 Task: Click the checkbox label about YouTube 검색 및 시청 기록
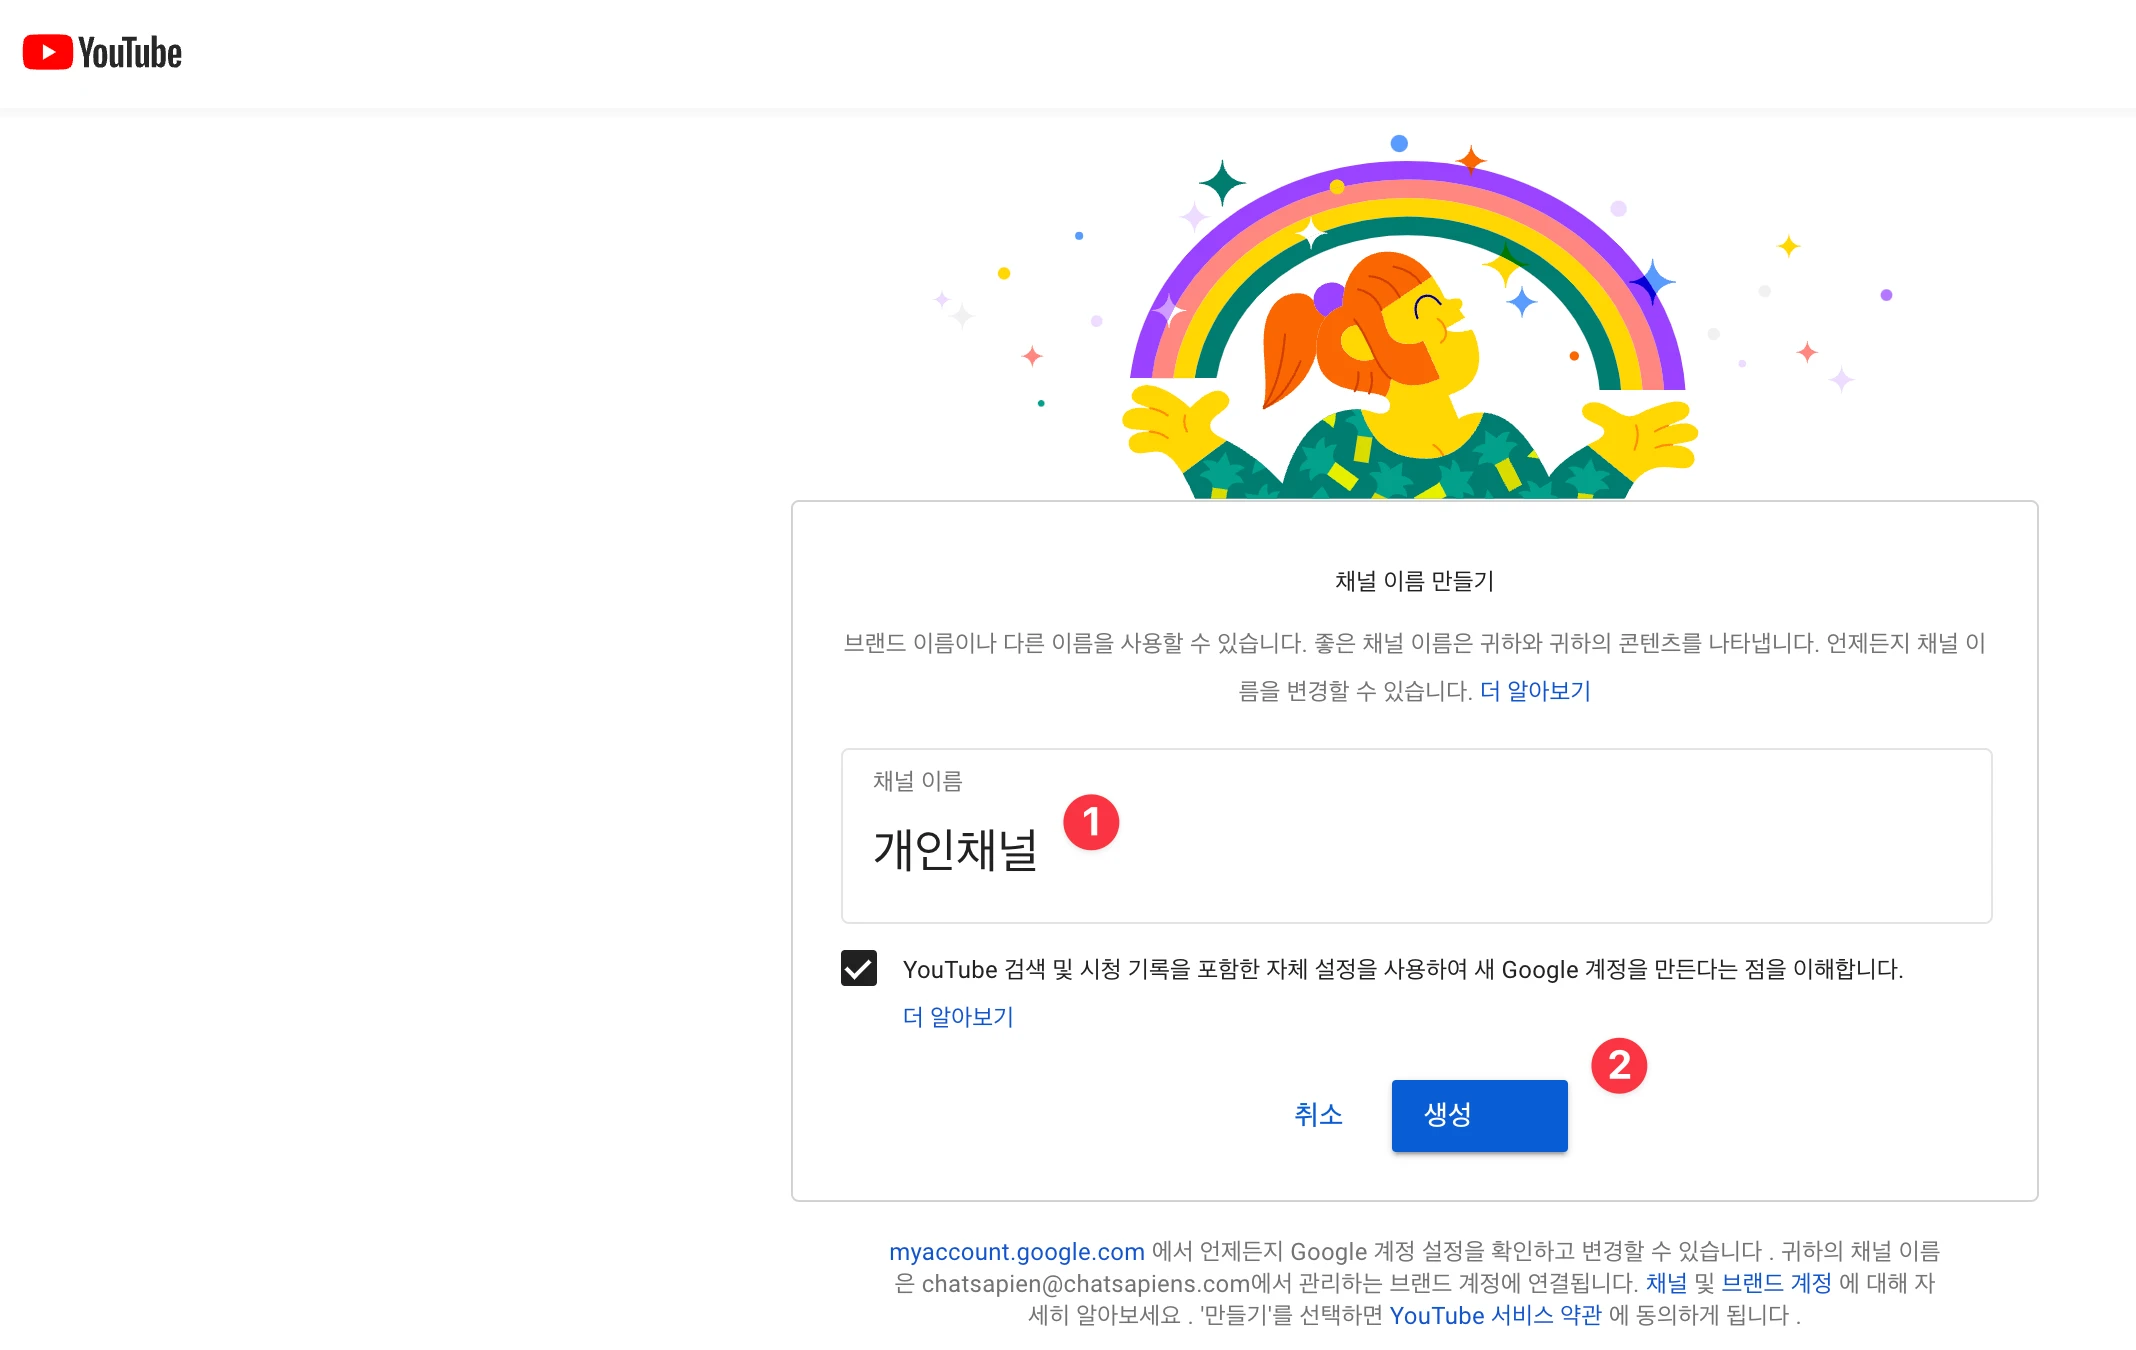coord(1402,969)
